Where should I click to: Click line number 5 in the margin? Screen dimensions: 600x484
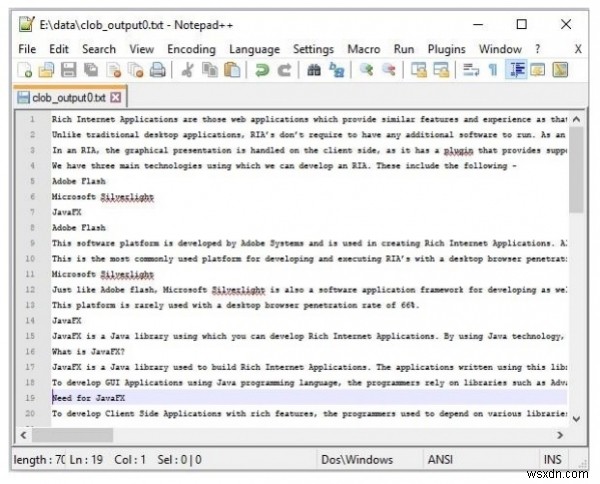coord(33,181)
